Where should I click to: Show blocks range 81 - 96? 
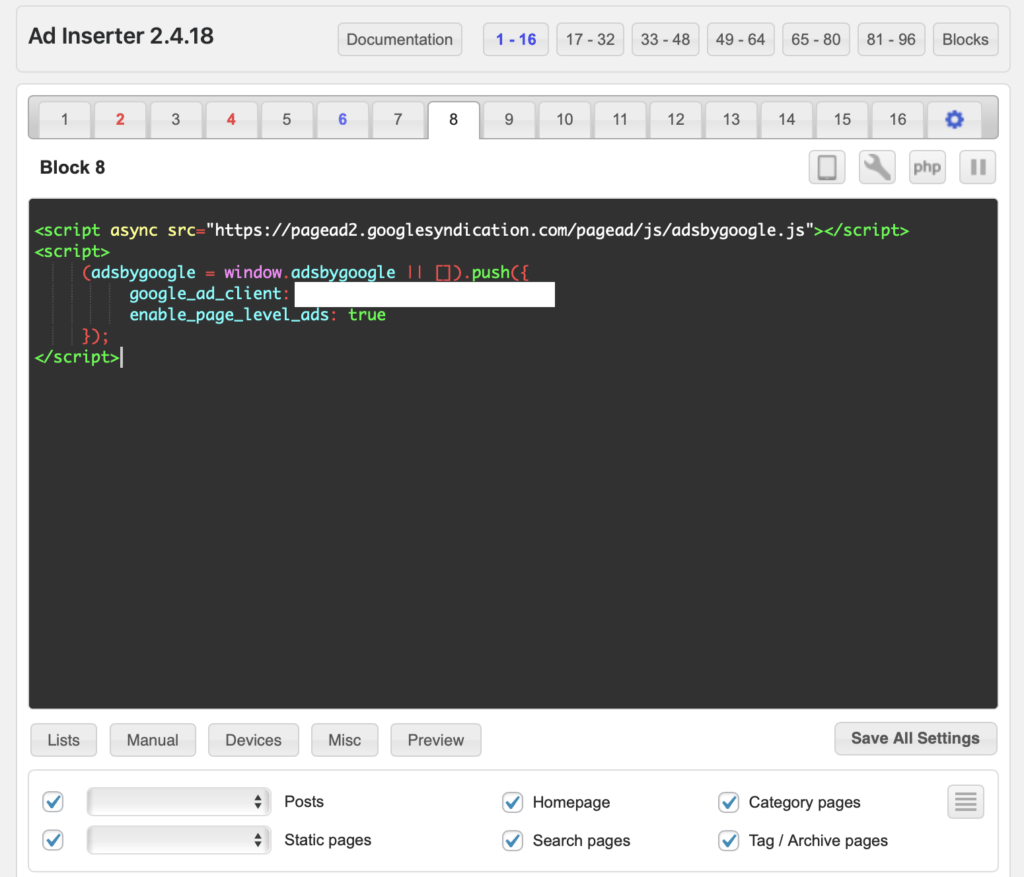point(891,39)
